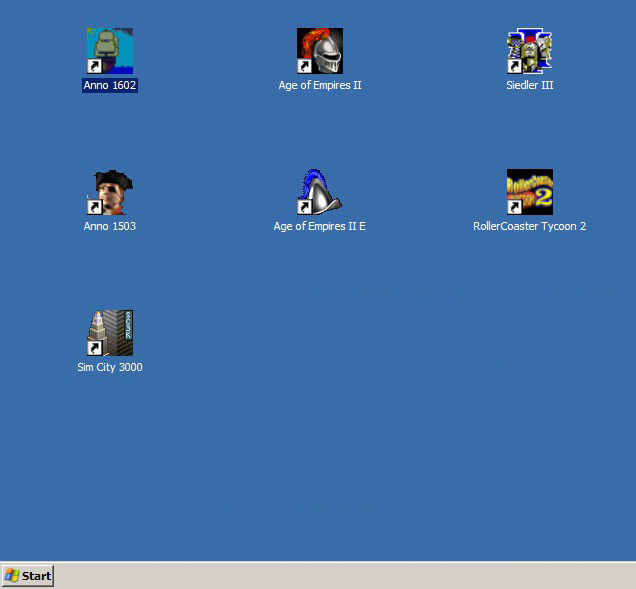The image size is (636, 589).
Task: Click the Age of Empires II knight helmet icon
Action: [x=320, y=51]
